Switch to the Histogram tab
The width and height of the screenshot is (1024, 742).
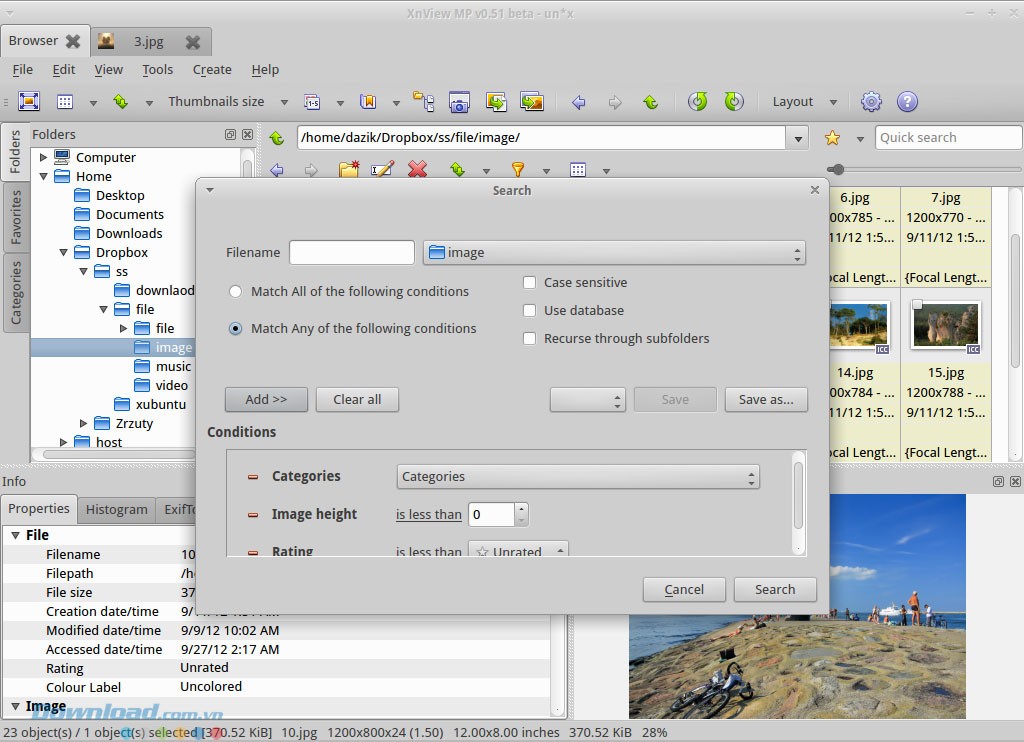coord(116,509)
